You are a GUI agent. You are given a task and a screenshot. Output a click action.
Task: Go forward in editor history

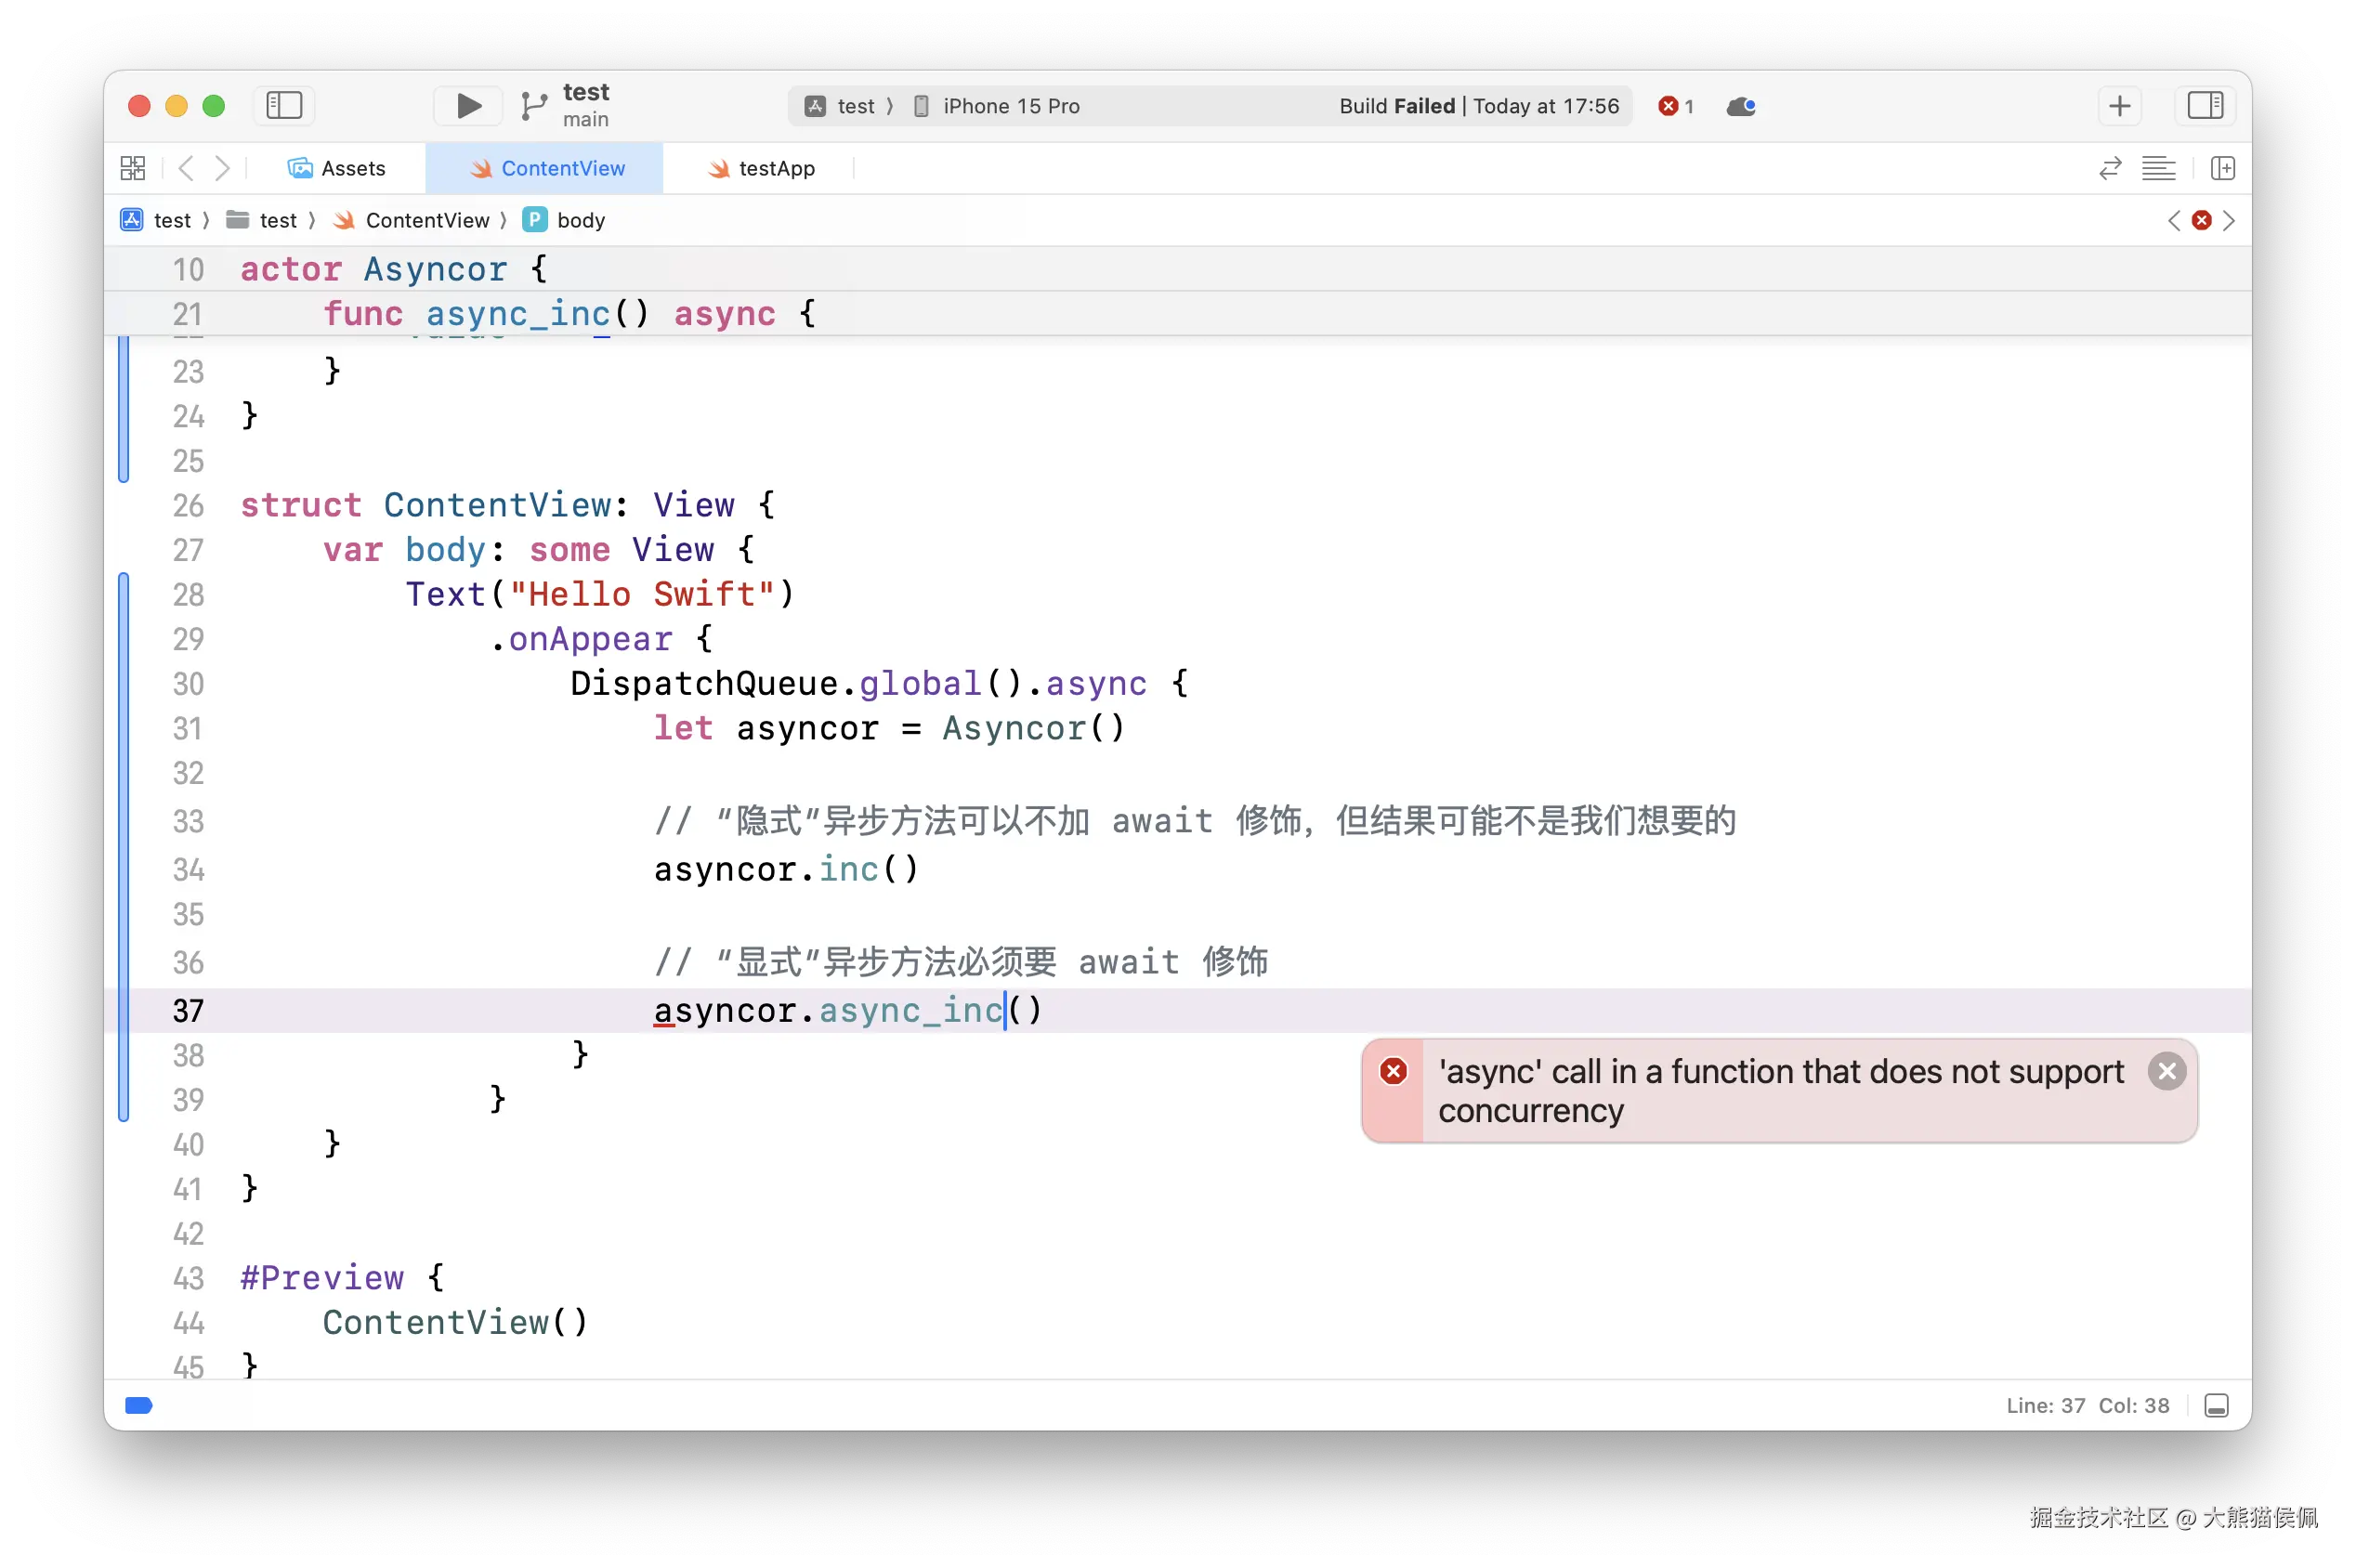click(x=222, y=168)
